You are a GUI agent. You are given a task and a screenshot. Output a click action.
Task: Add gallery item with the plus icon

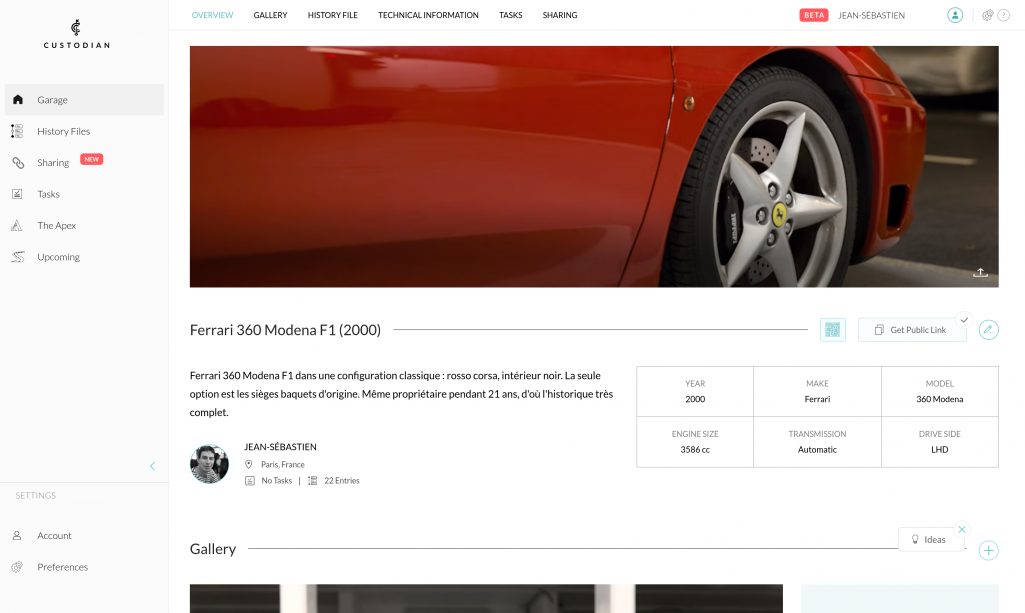988,551
